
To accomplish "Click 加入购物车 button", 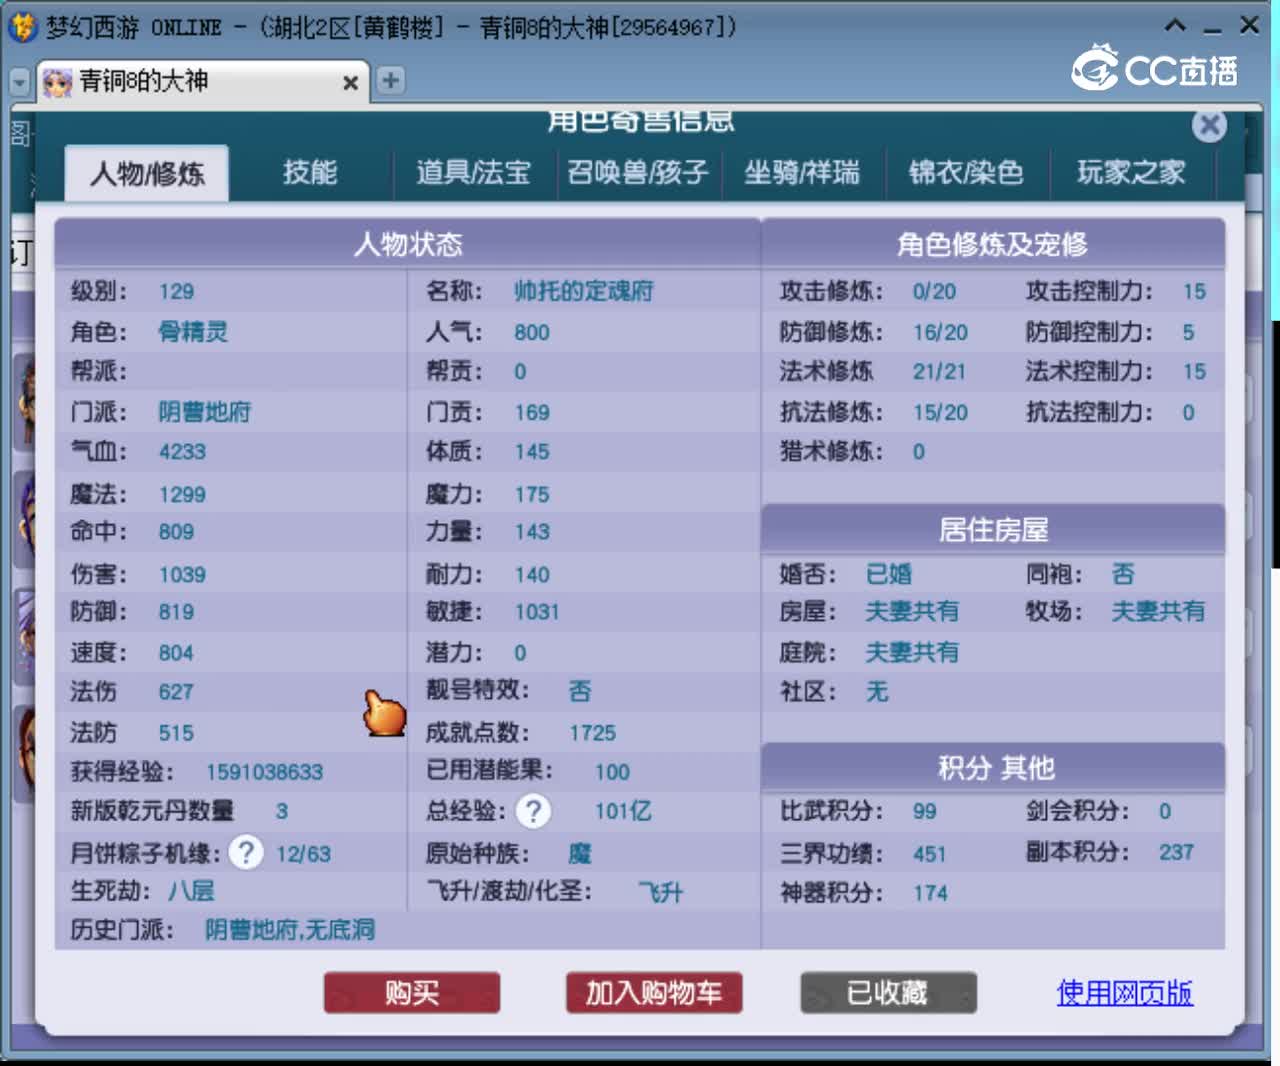I will point(654,993).
